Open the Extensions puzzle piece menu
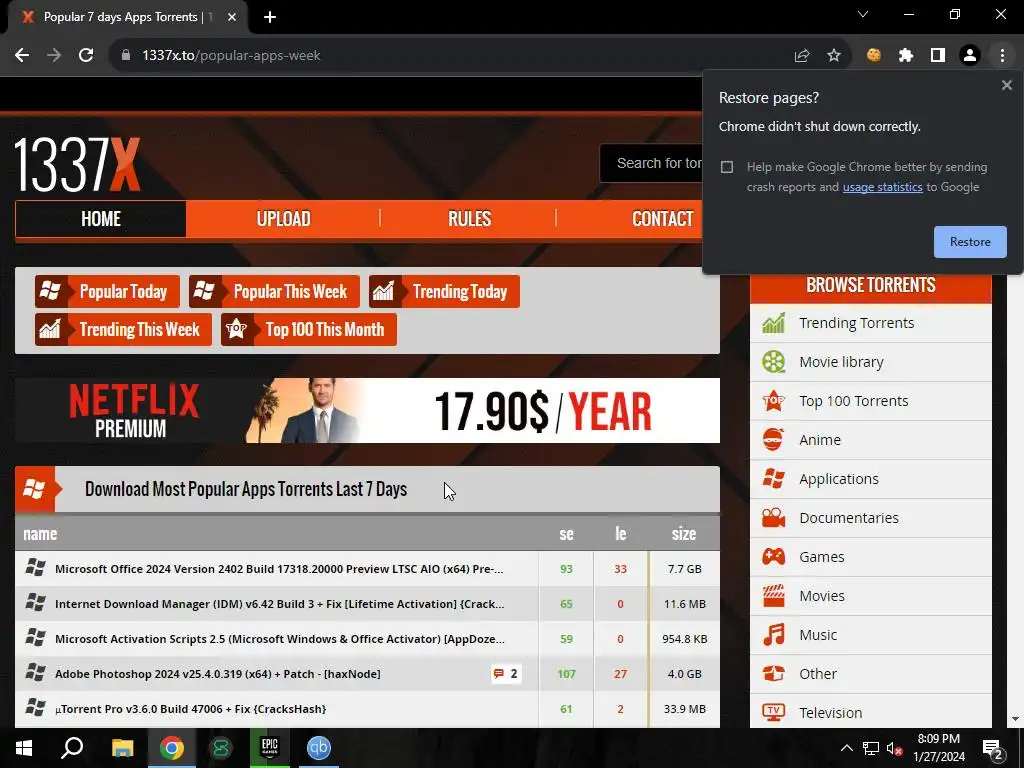The width and height of the screenshot is (1024, 768). pos(906,56)
